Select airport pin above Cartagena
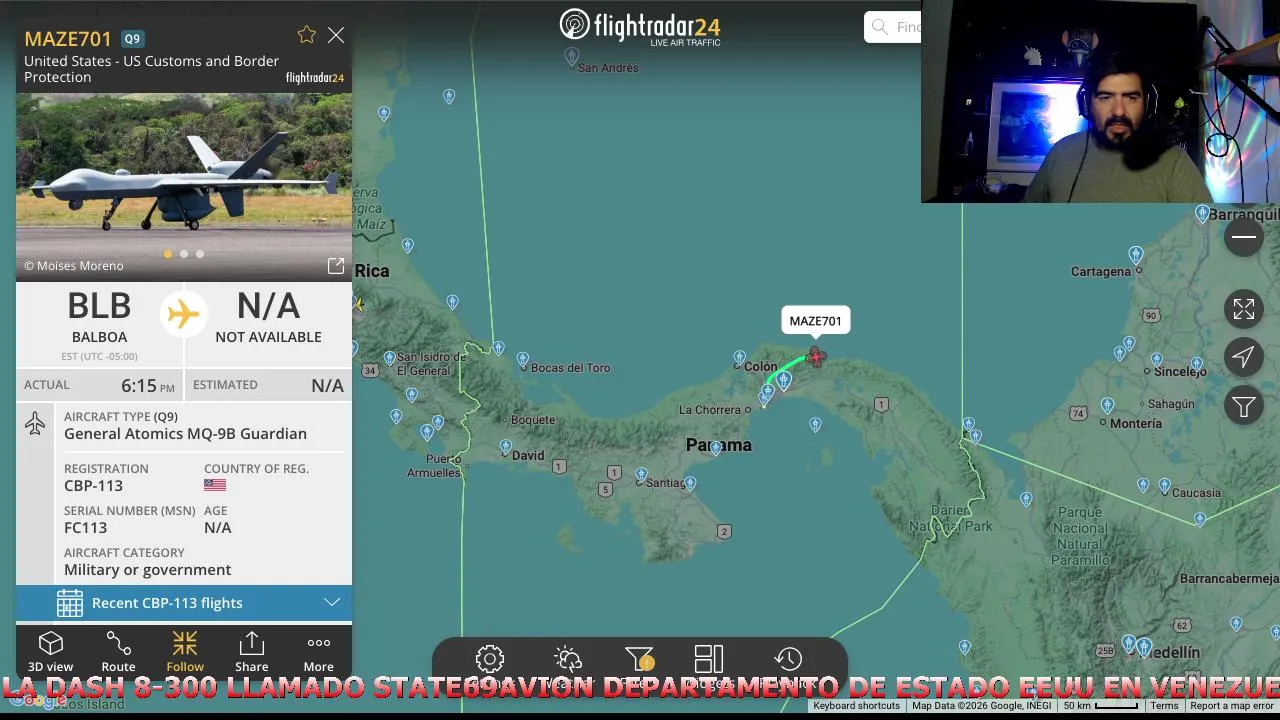 pyautogui.click(x=1136, y=255)
